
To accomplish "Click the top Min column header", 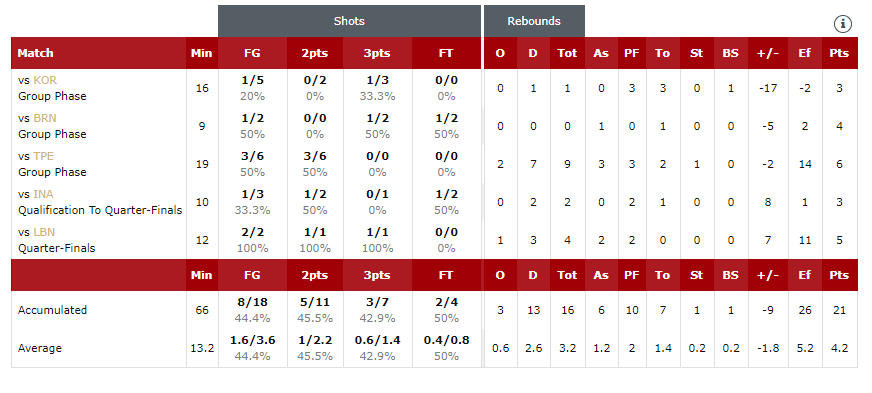I will point(202,53).
